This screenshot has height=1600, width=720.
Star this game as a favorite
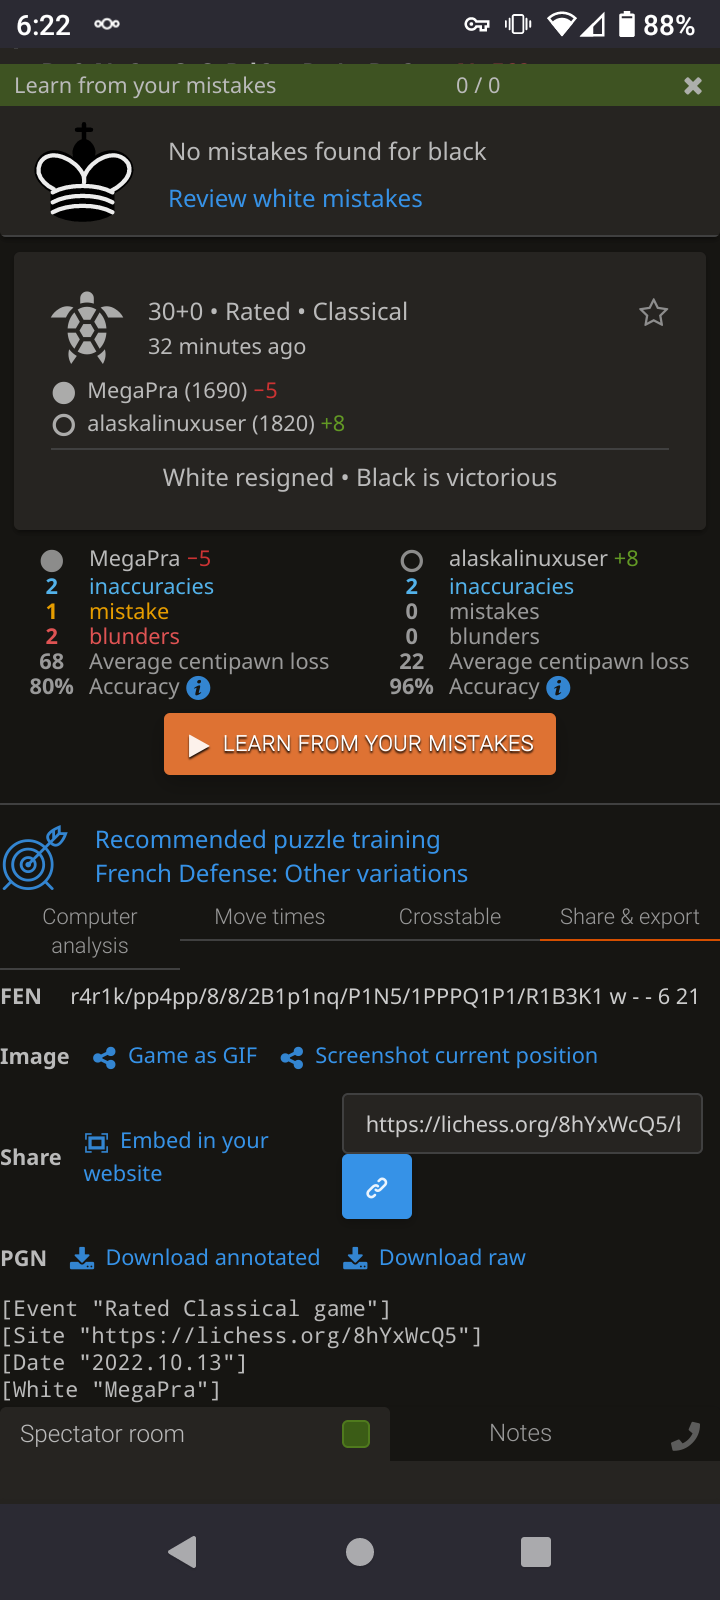(653, 314)
